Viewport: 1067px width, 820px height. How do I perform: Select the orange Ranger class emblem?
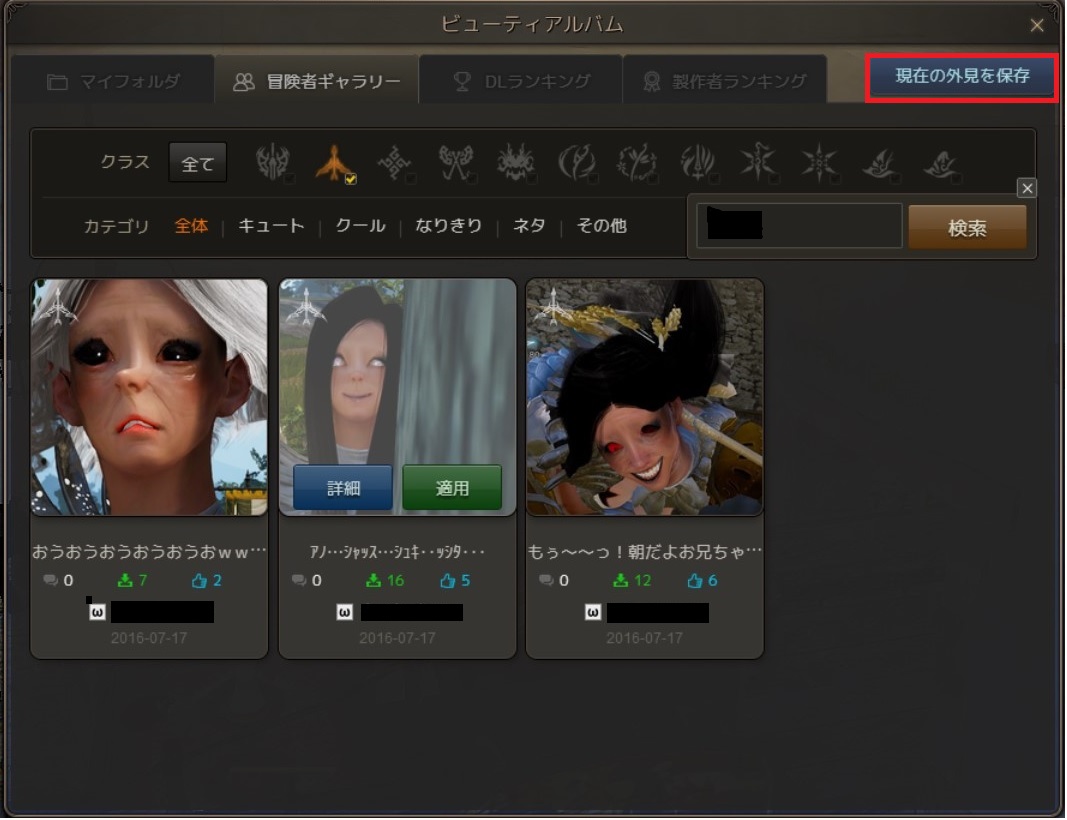[x=333, y=162]
